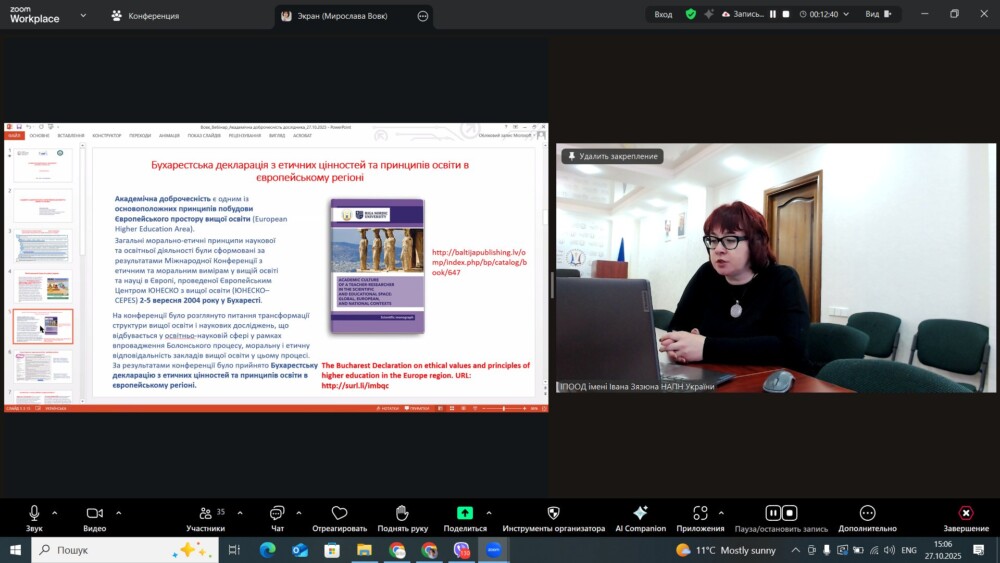Viewport: 1000px width, 563px height.
Task: Raise hand with Поднять руку
Action: (402, 514)
